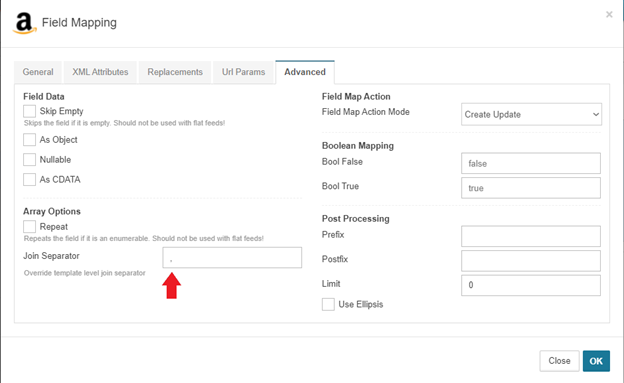This screenshot has width=624, height=383.
Task: Click the Bool False label
Action: pos(342,162)
